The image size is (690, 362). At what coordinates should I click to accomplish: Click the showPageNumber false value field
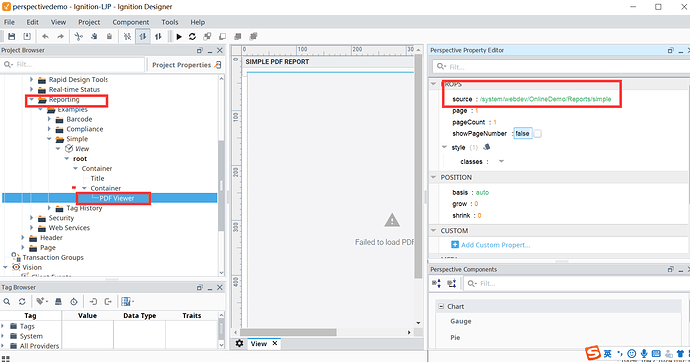pos(523,133)
